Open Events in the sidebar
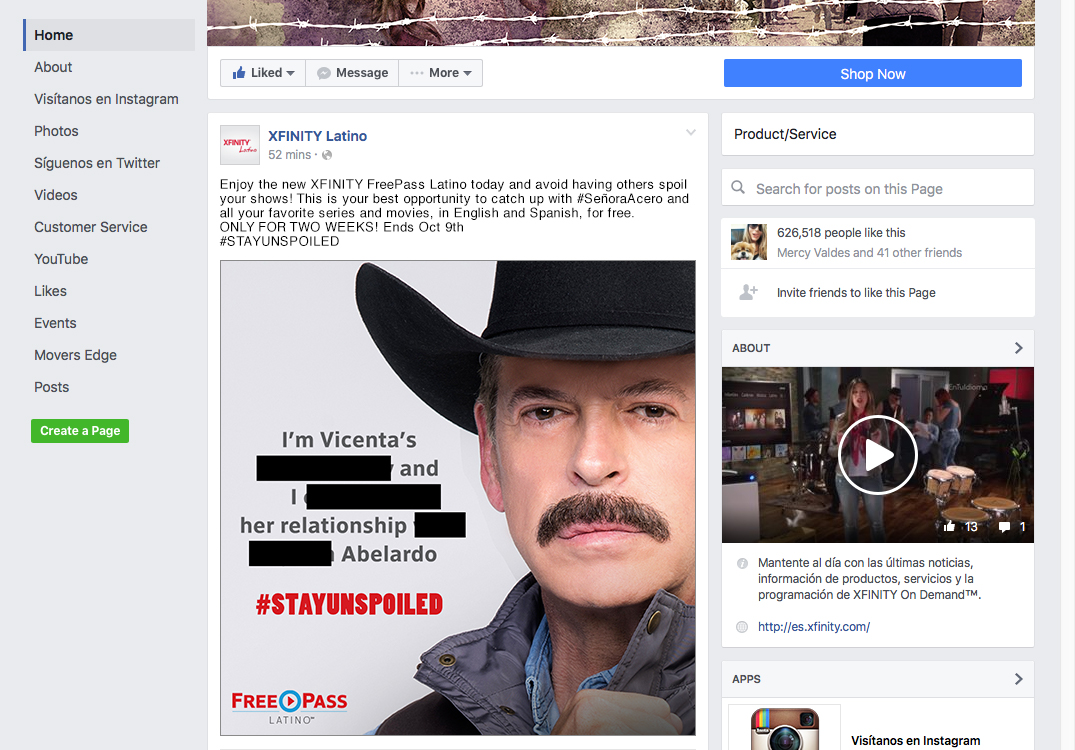Image resolution: width=1075 pixels, height=750 pixels. click(x=55, y=323)
